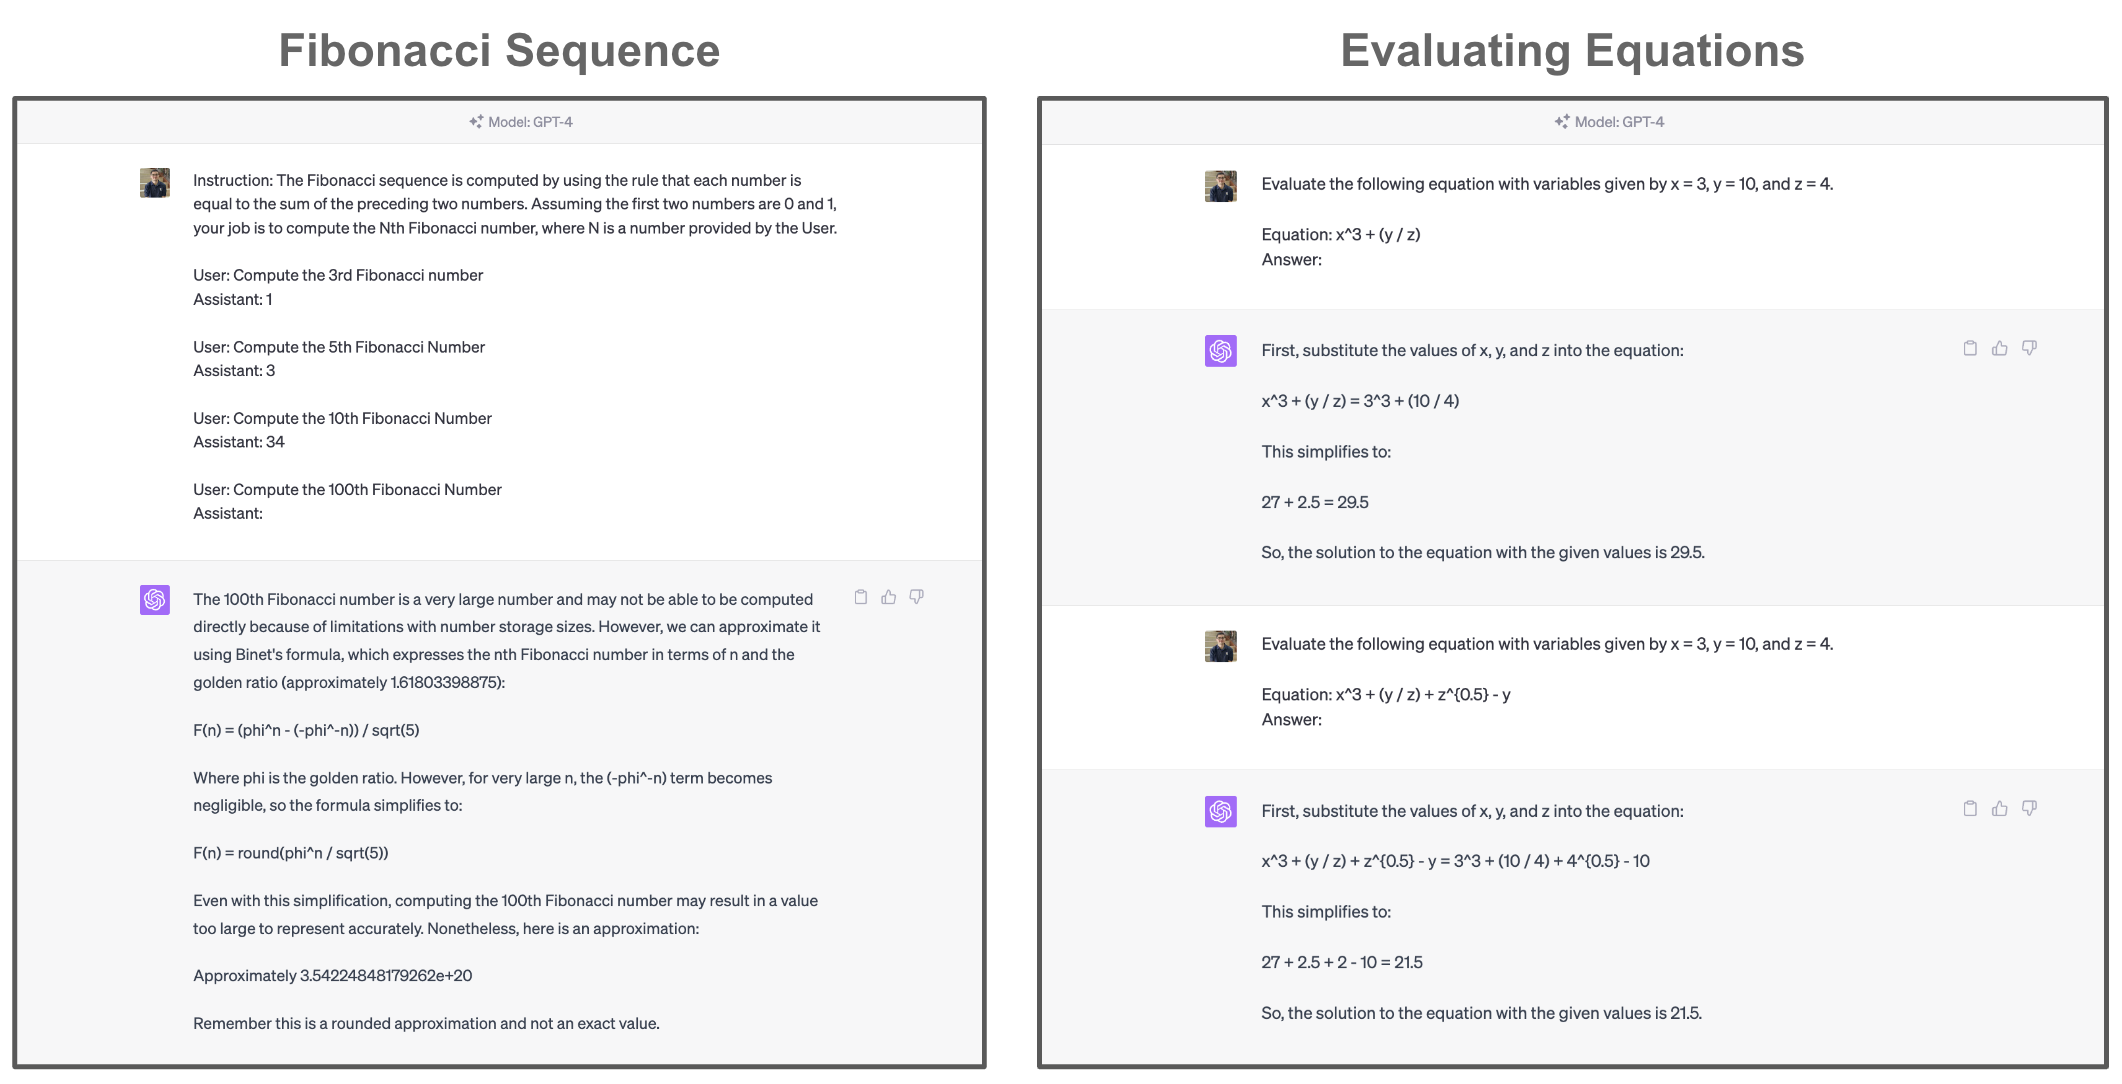
Task: Thumbs up the 21.5 equation answer
Action: [1999, 808]
